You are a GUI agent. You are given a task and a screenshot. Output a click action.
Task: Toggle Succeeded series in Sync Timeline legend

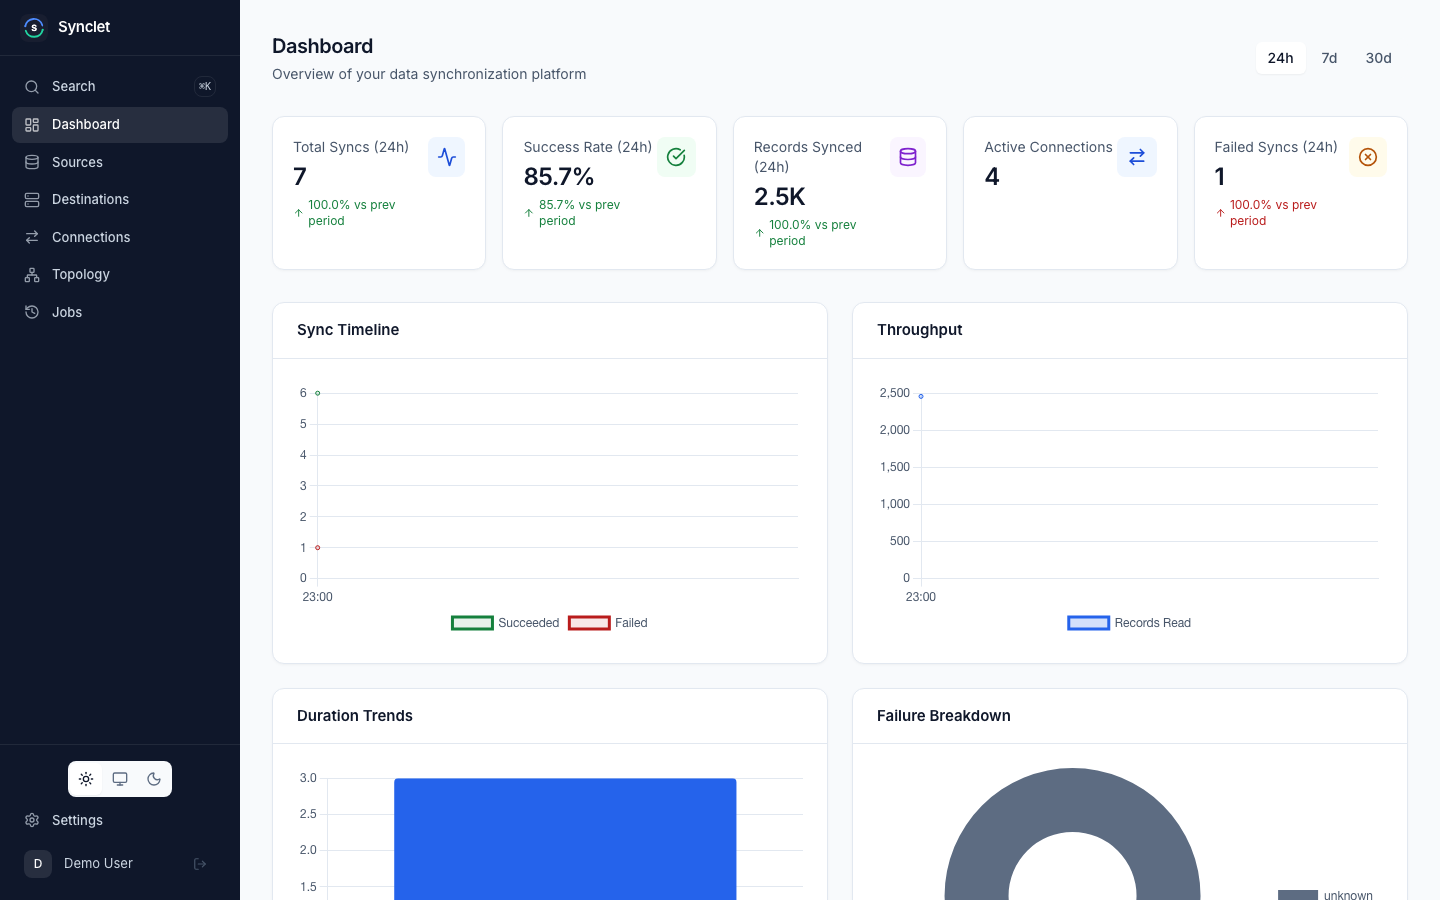coord(505,623)
